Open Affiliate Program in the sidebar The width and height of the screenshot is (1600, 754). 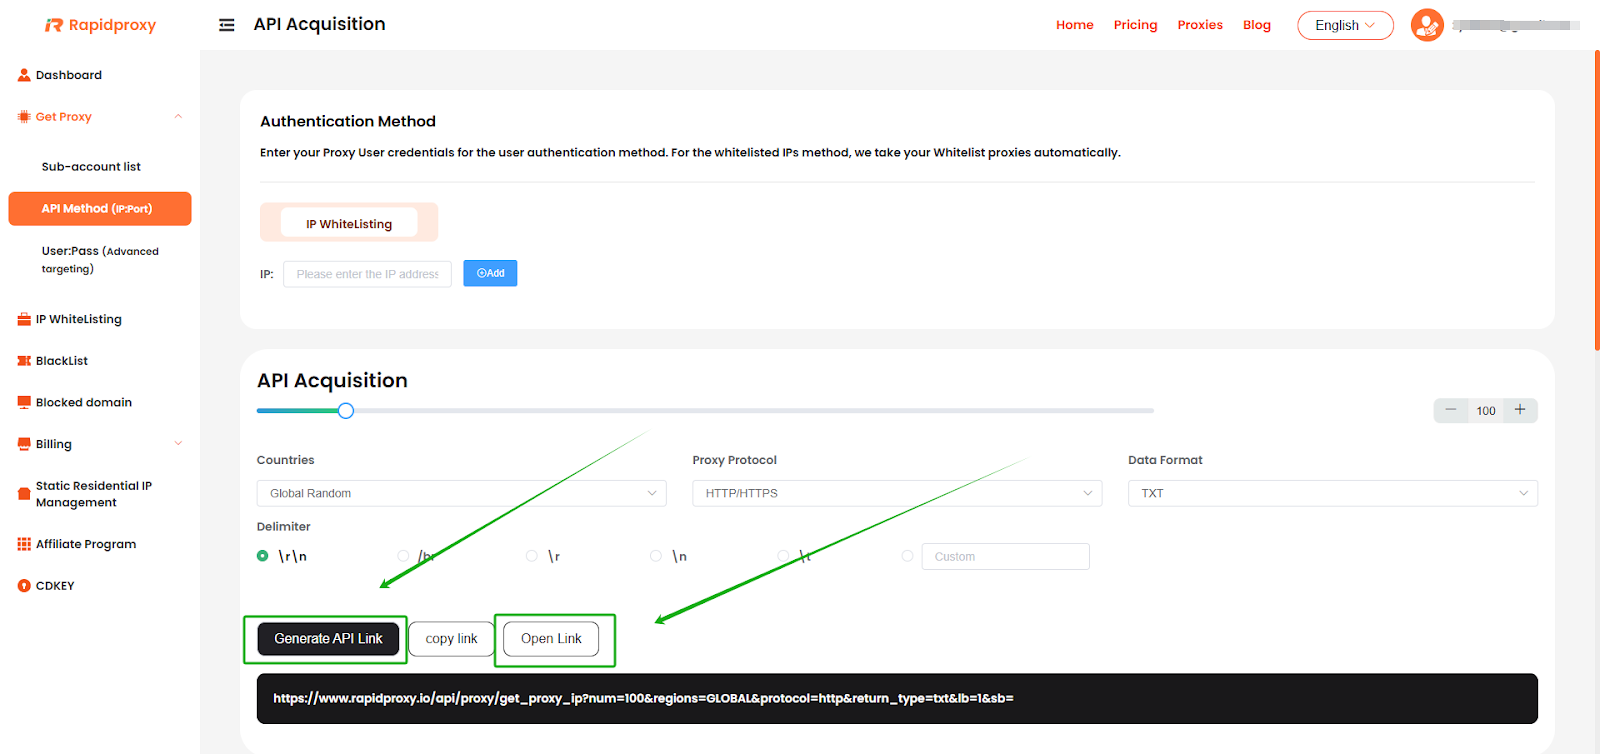click(86, 545)
